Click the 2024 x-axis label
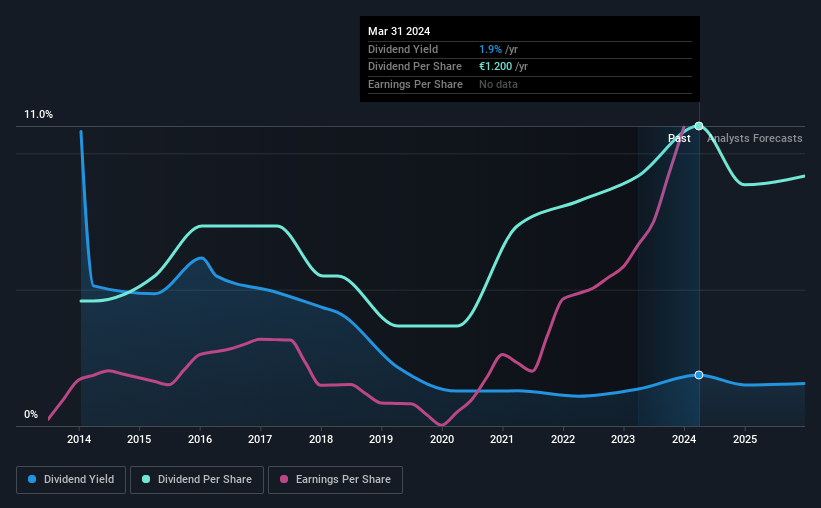 [x=684, y=439]
